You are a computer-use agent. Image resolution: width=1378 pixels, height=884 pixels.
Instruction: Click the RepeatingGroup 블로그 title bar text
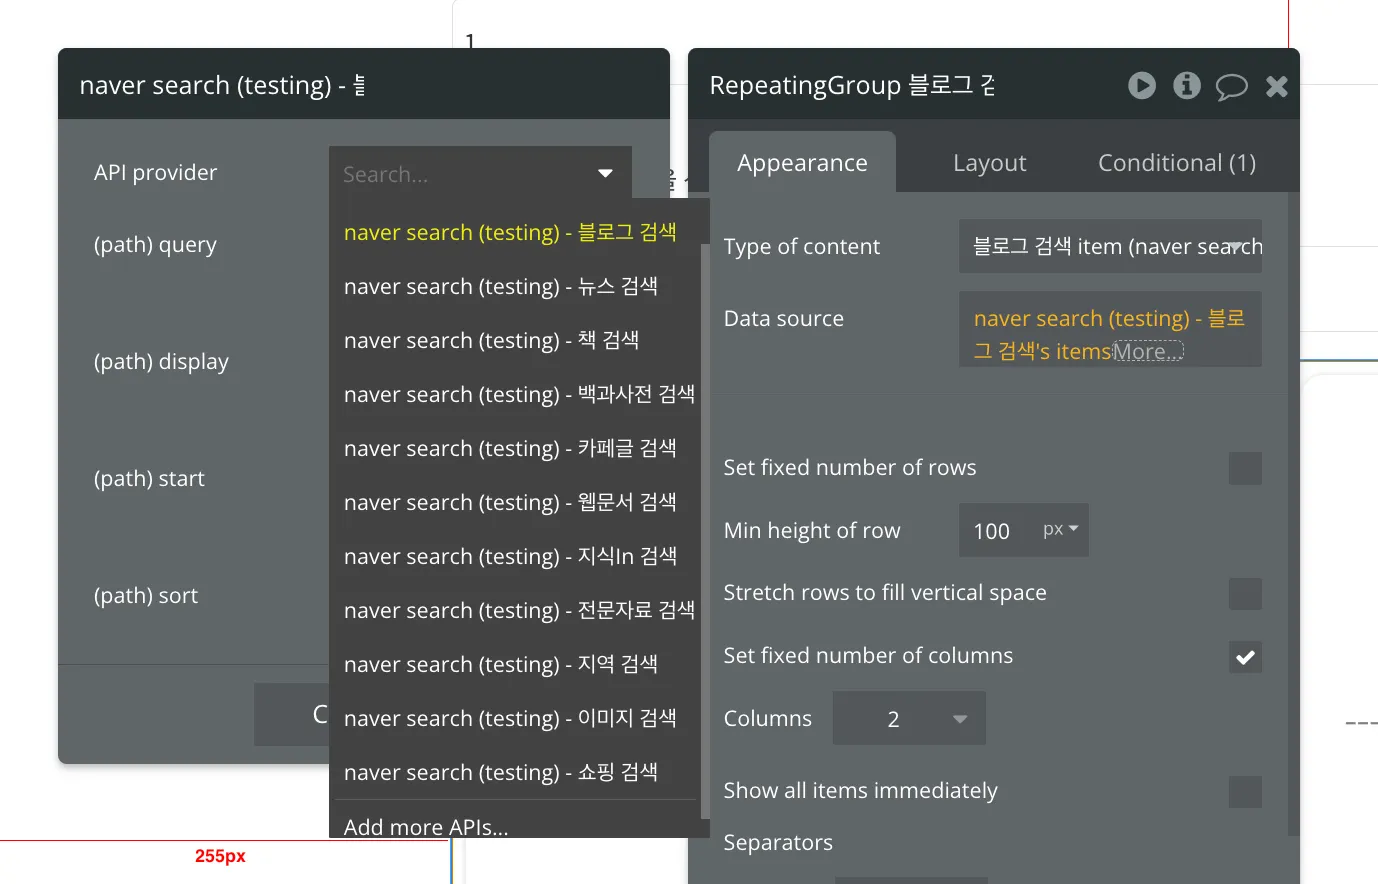point(852,85)
